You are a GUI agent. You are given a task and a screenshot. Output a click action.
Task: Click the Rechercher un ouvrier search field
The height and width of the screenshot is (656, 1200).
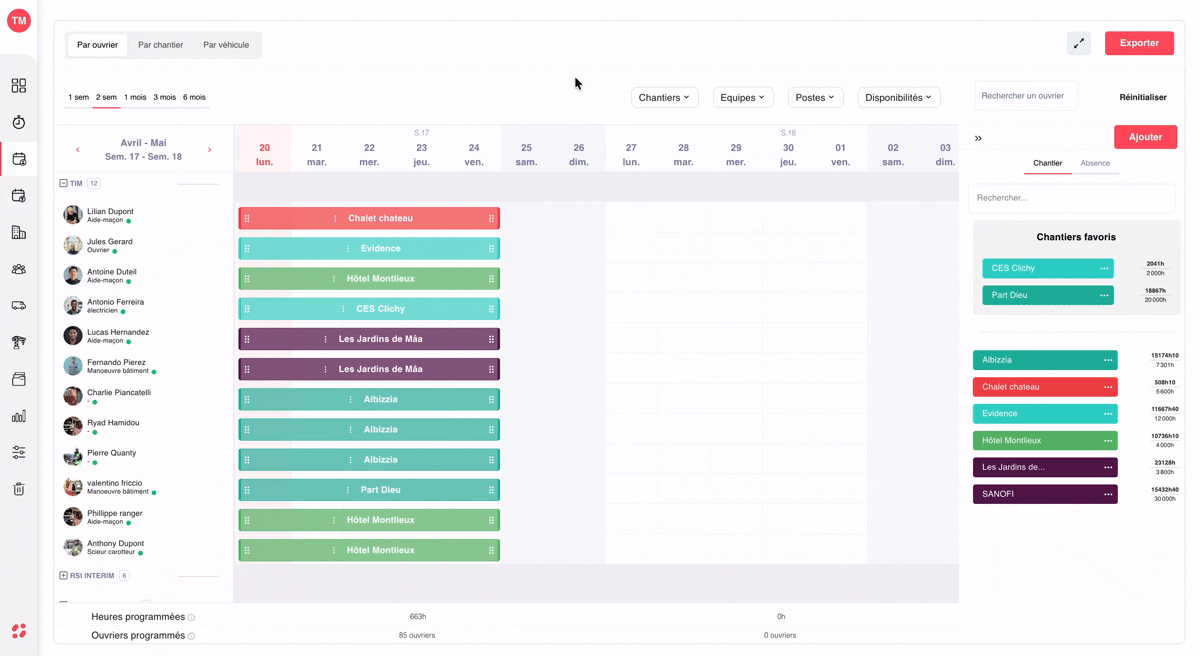(x=1026, y=96)
